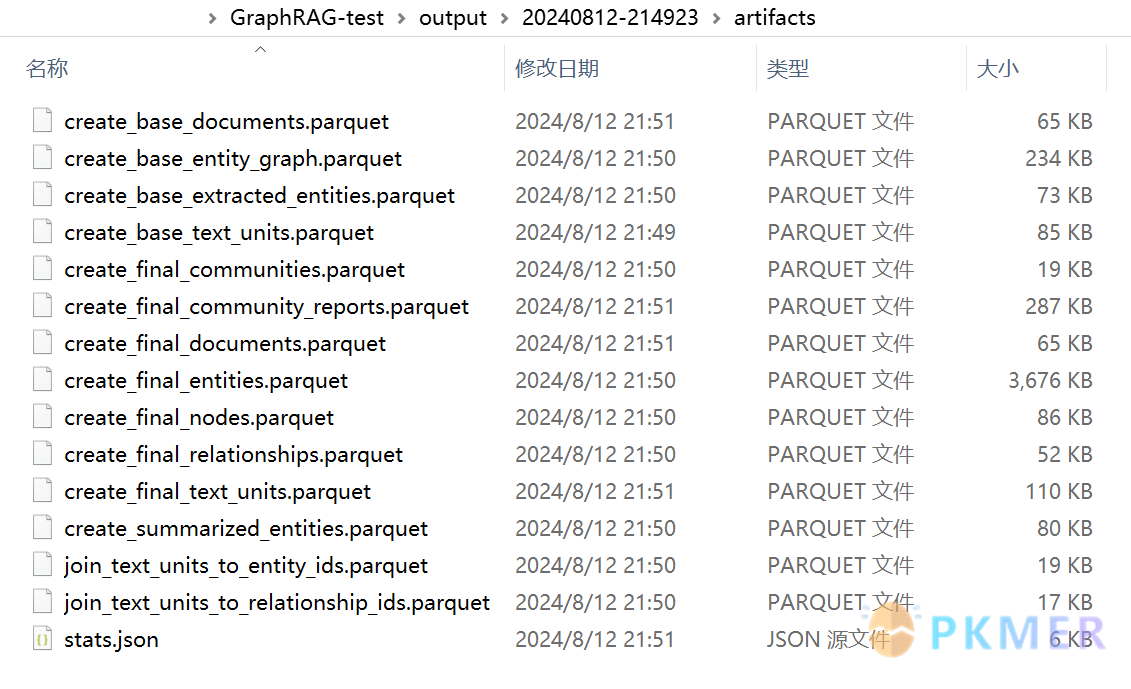The width and height of the screenshot is (1131, 689).
Task: Click the create_final_communities.parquet file icon
Action: click(x=43, y=268)
